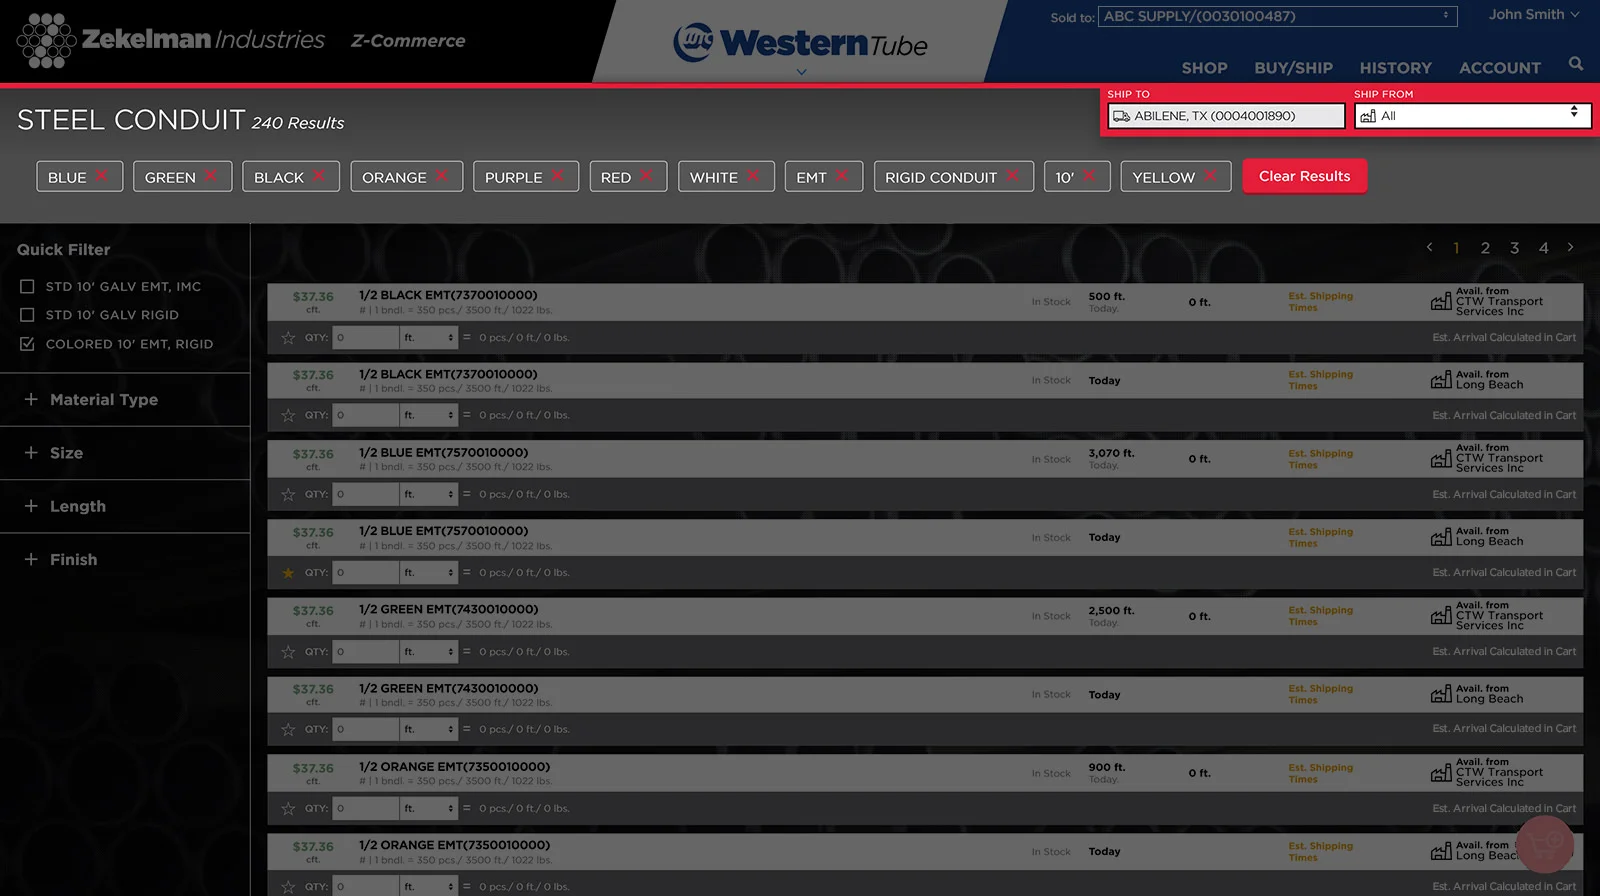Open the SHOP menu
Image resolution: width=1600 pixels, height=896 pixels.
coord(1204,68)
